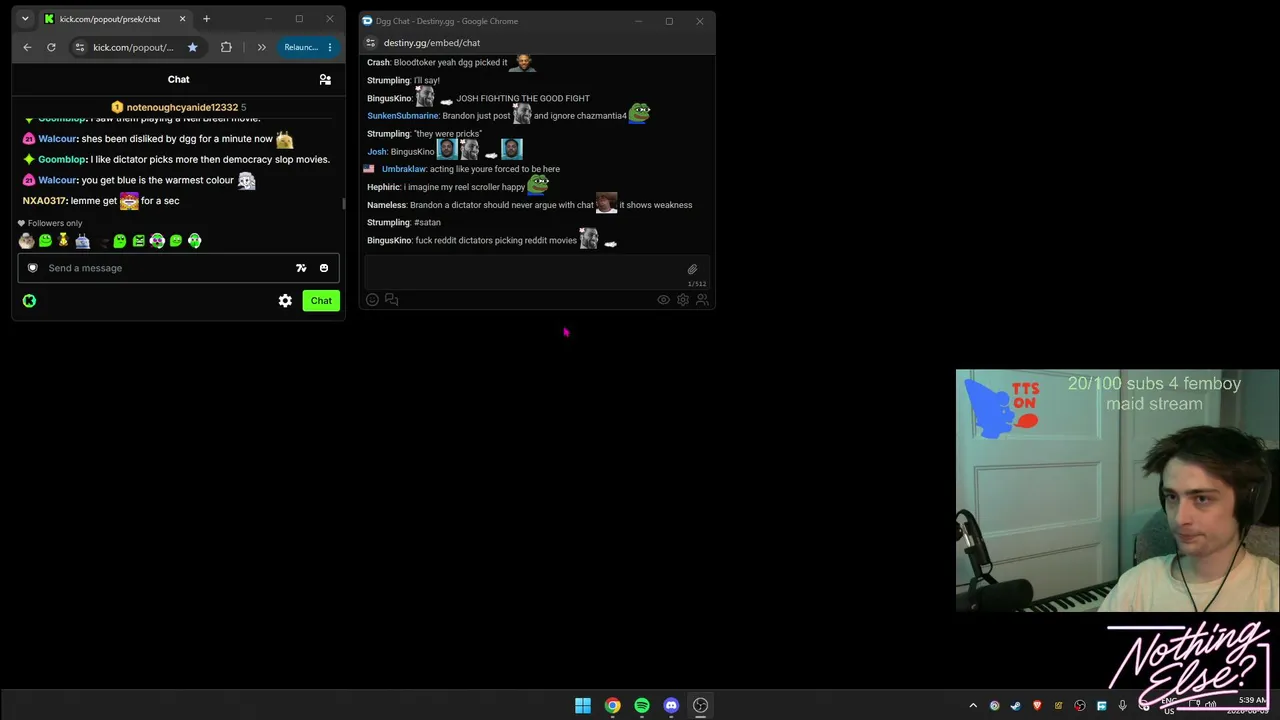Open the Kick chat user list icon
Viewport: 1280px width, 720px height.
click(325, 79)
